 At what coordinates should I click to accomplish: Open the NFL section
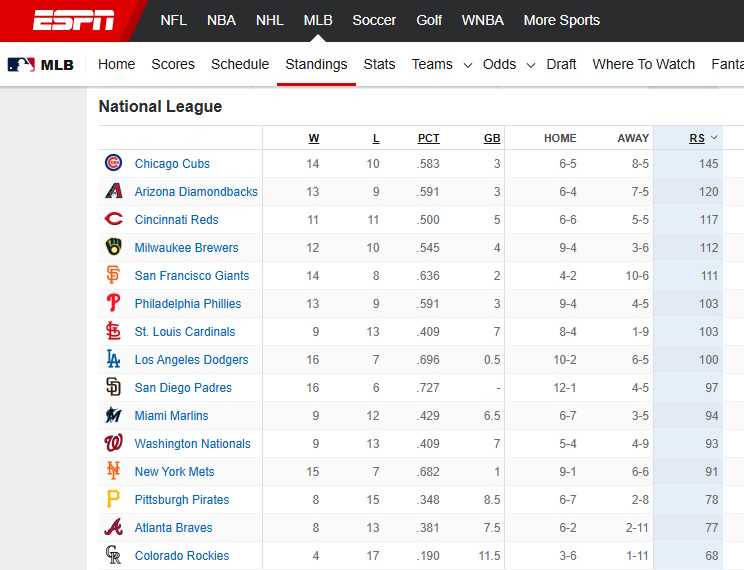(x=174, y=20)
